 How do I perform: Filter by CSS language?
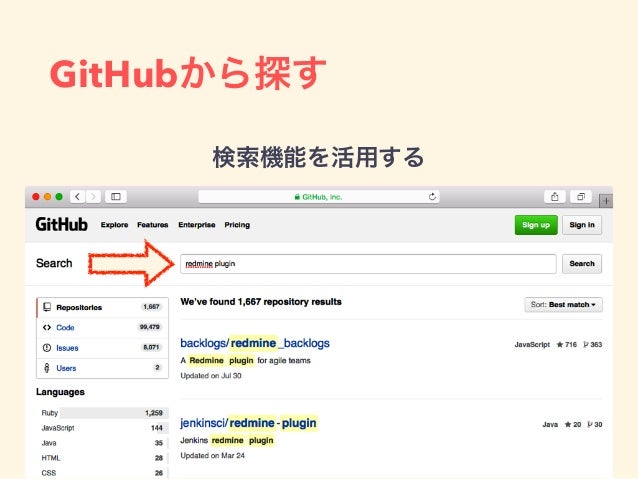104,473
